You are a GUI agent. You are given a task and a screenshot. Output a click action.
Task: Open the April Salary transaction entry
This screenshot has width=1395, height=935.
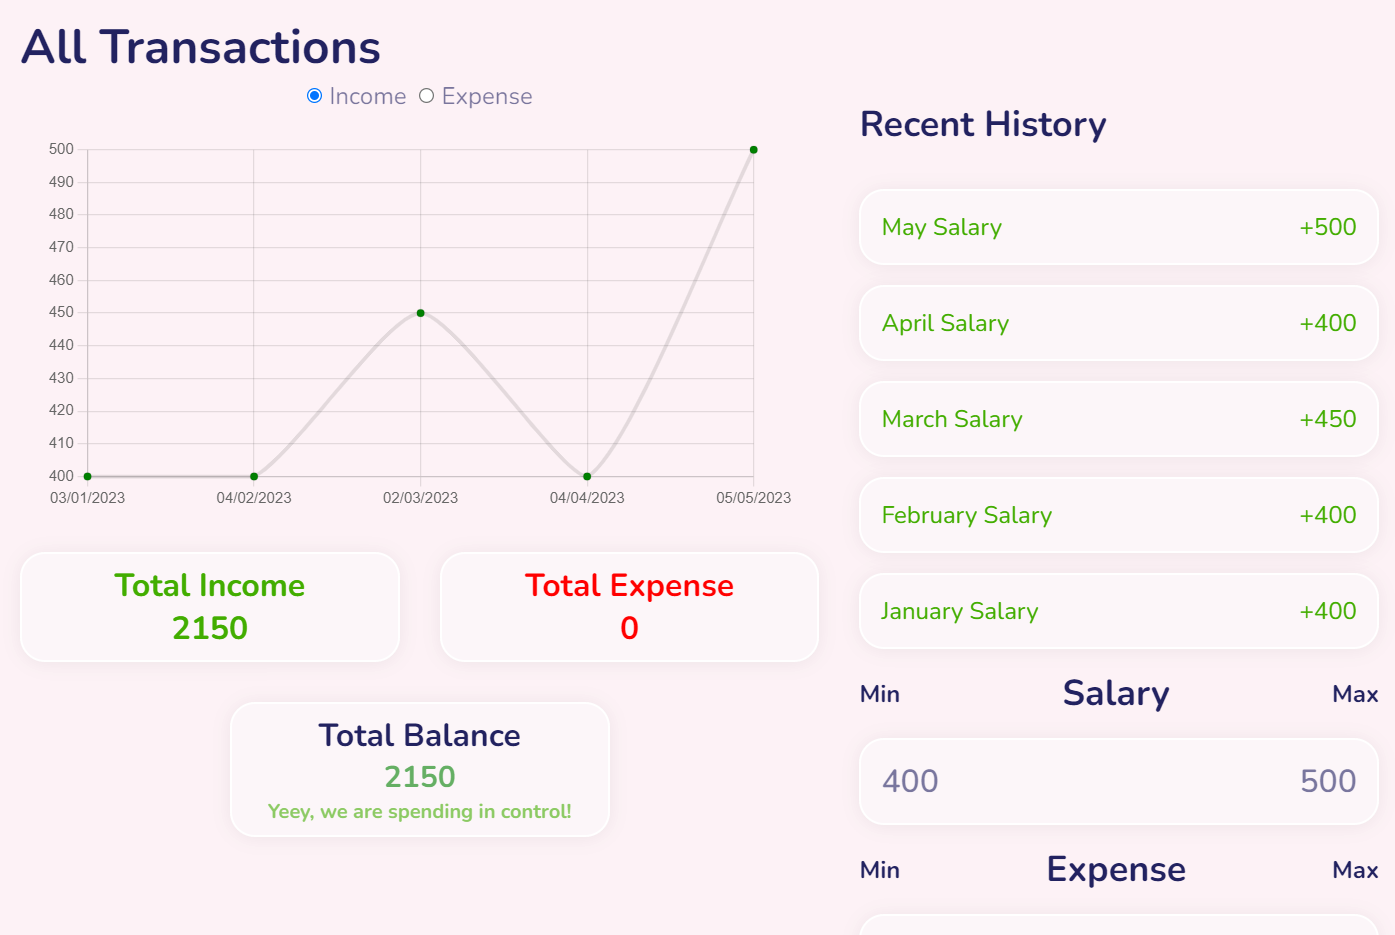click(1117, 323)
